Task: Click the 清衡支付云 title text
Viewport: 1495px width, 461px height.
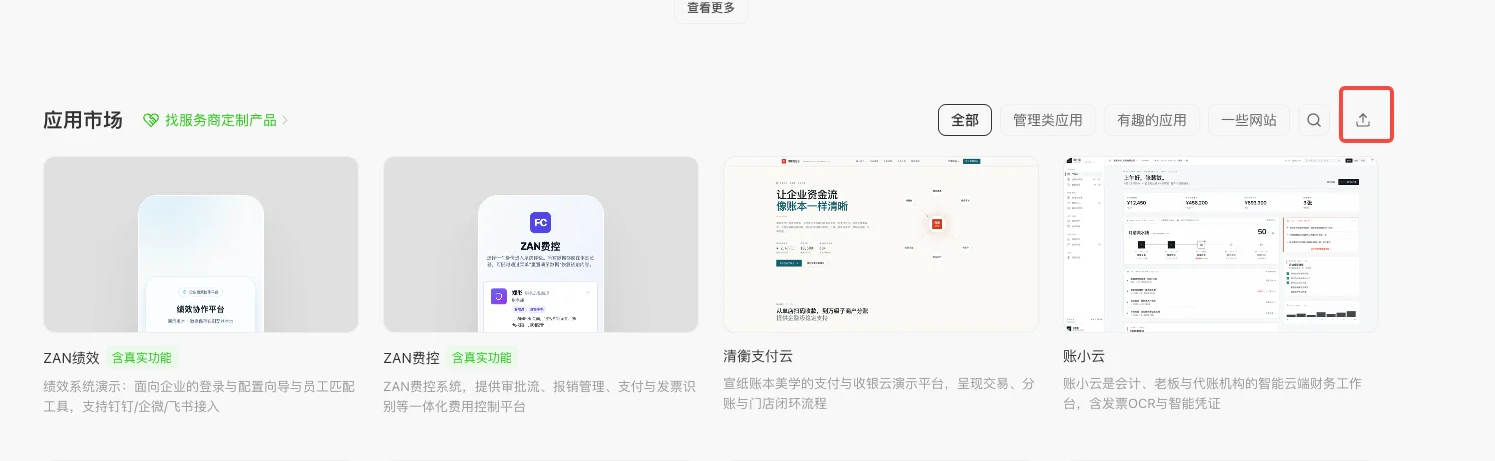Action: pyautogui.click(x=758, y=357)
